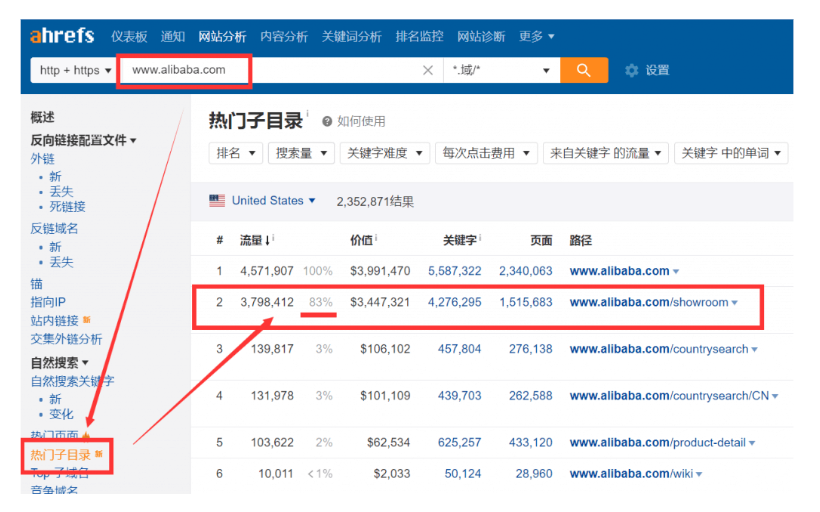Open 站内链接 in the sidebar
The image size is (820, 512).
click(x=54, y=321)
